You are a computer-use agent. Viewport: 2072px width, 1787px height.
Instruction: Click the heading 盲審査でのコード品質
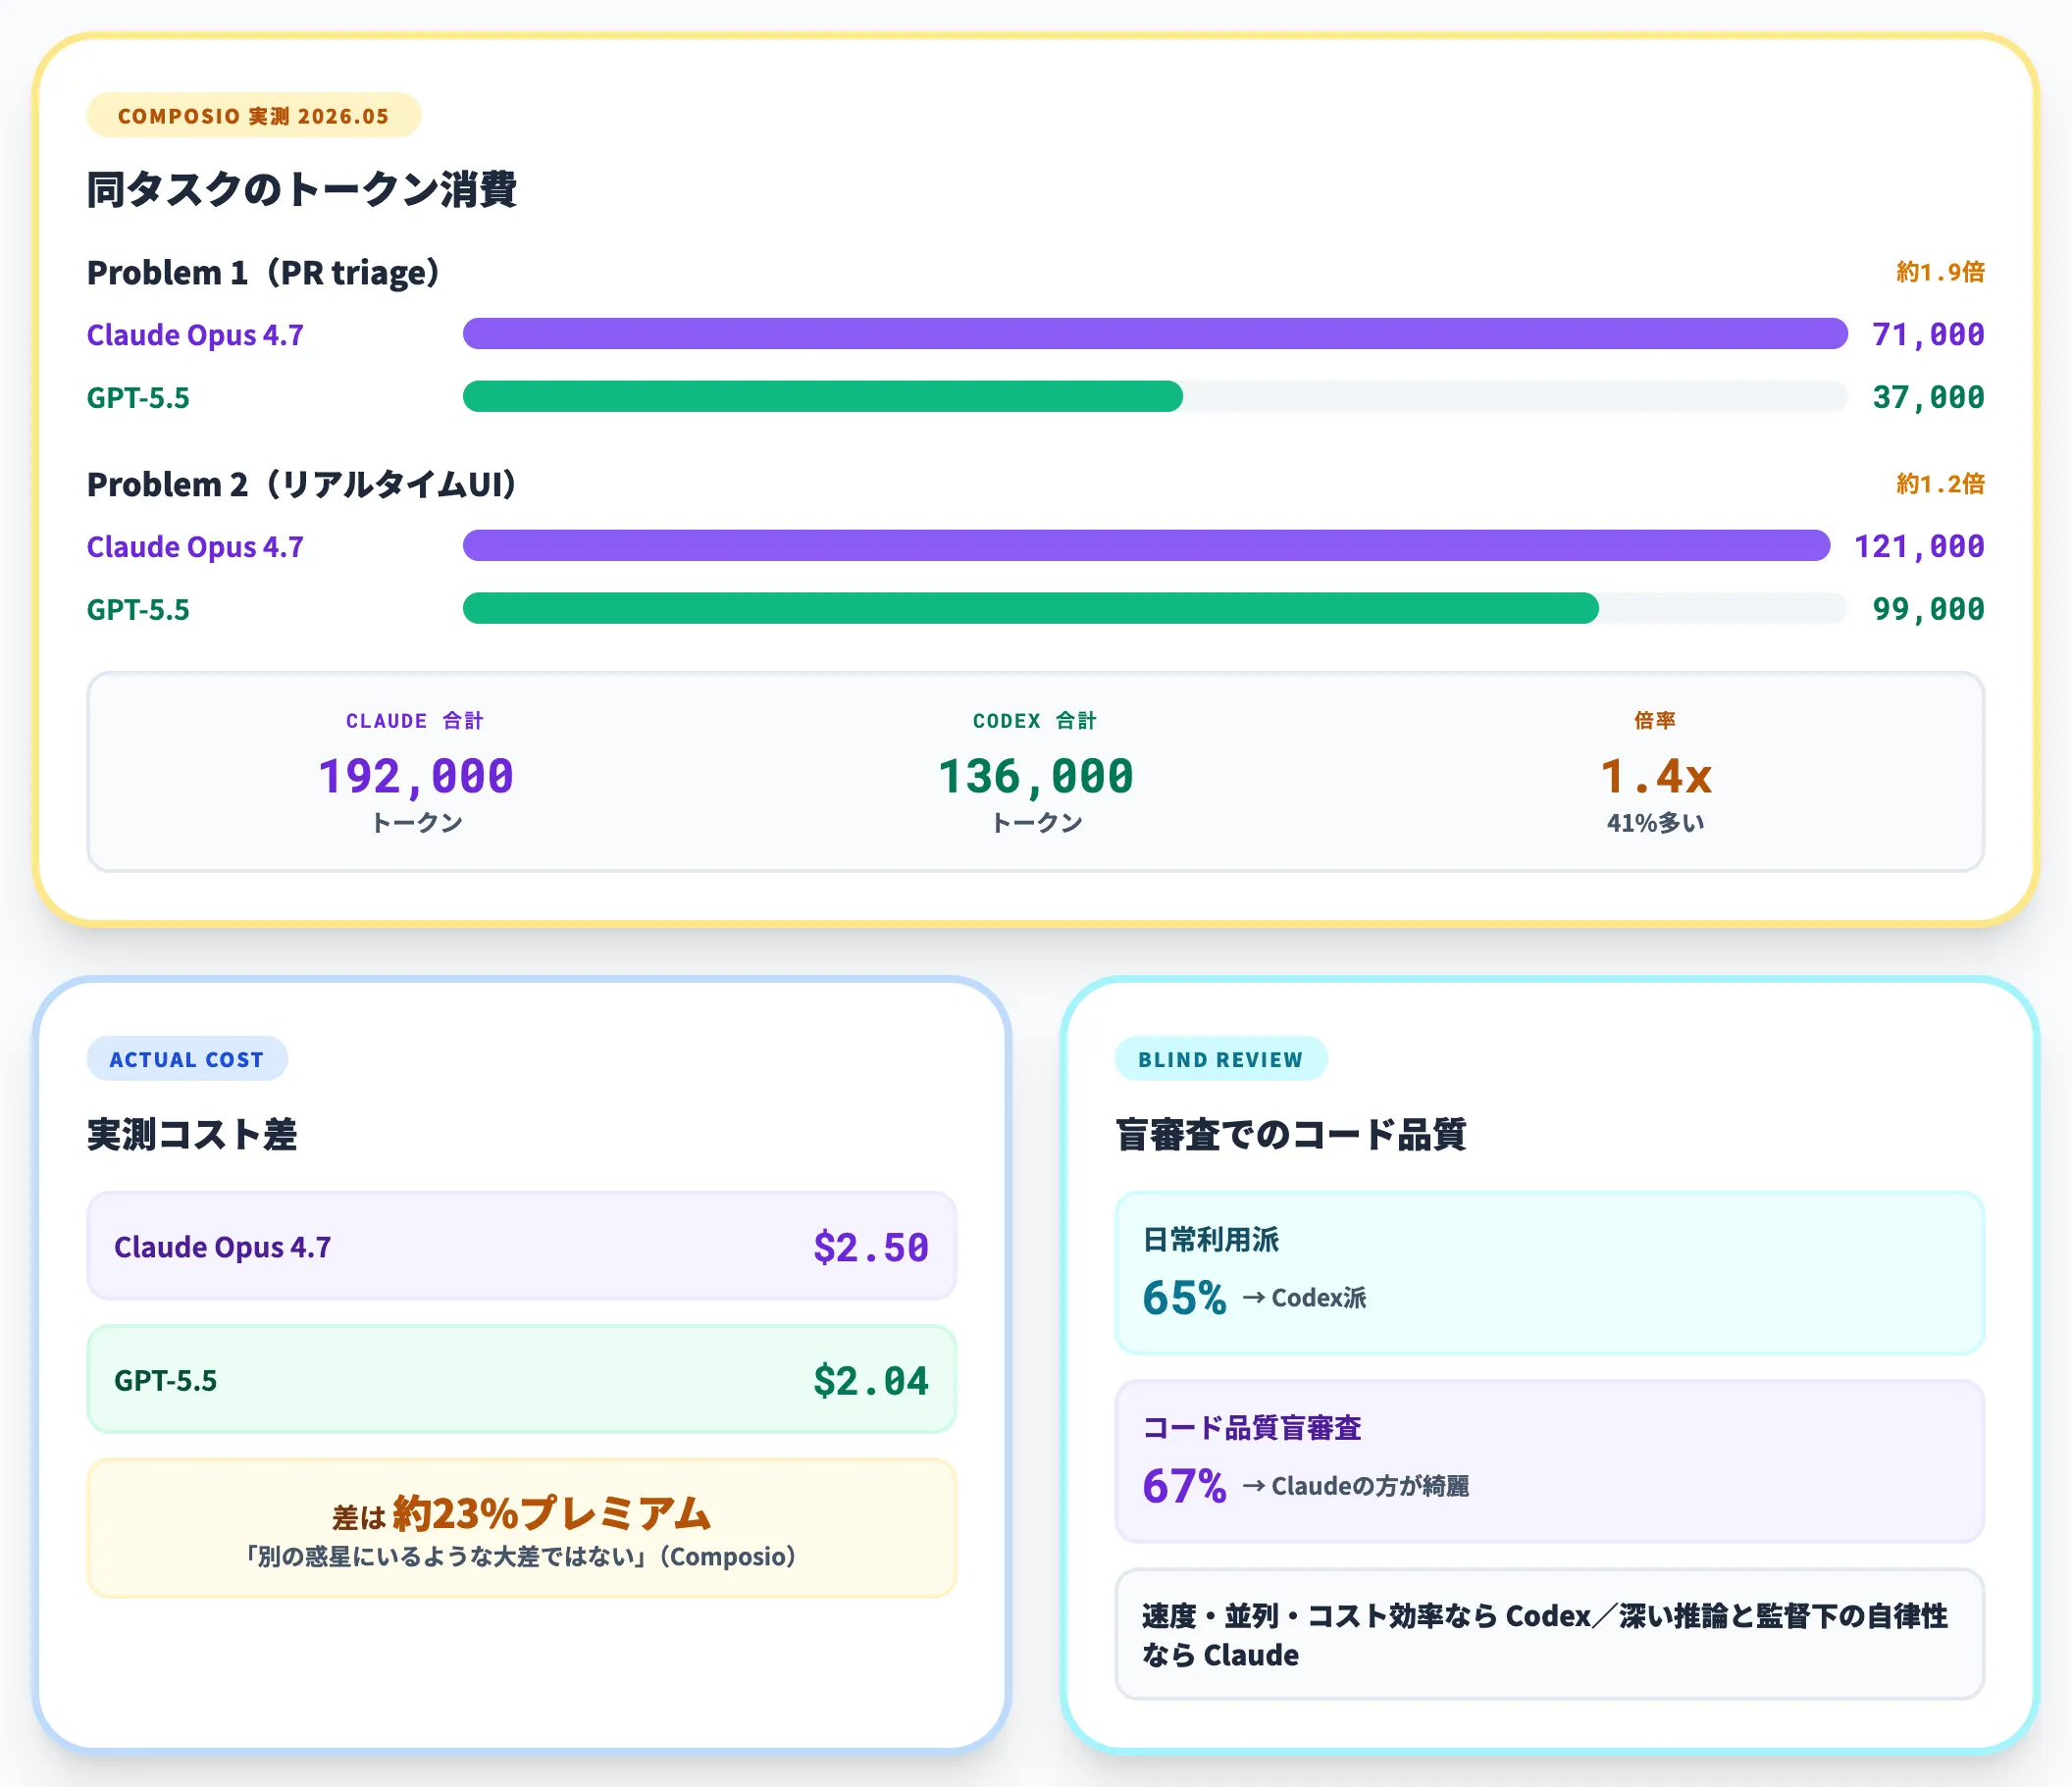click(x=1291, y=1134)
